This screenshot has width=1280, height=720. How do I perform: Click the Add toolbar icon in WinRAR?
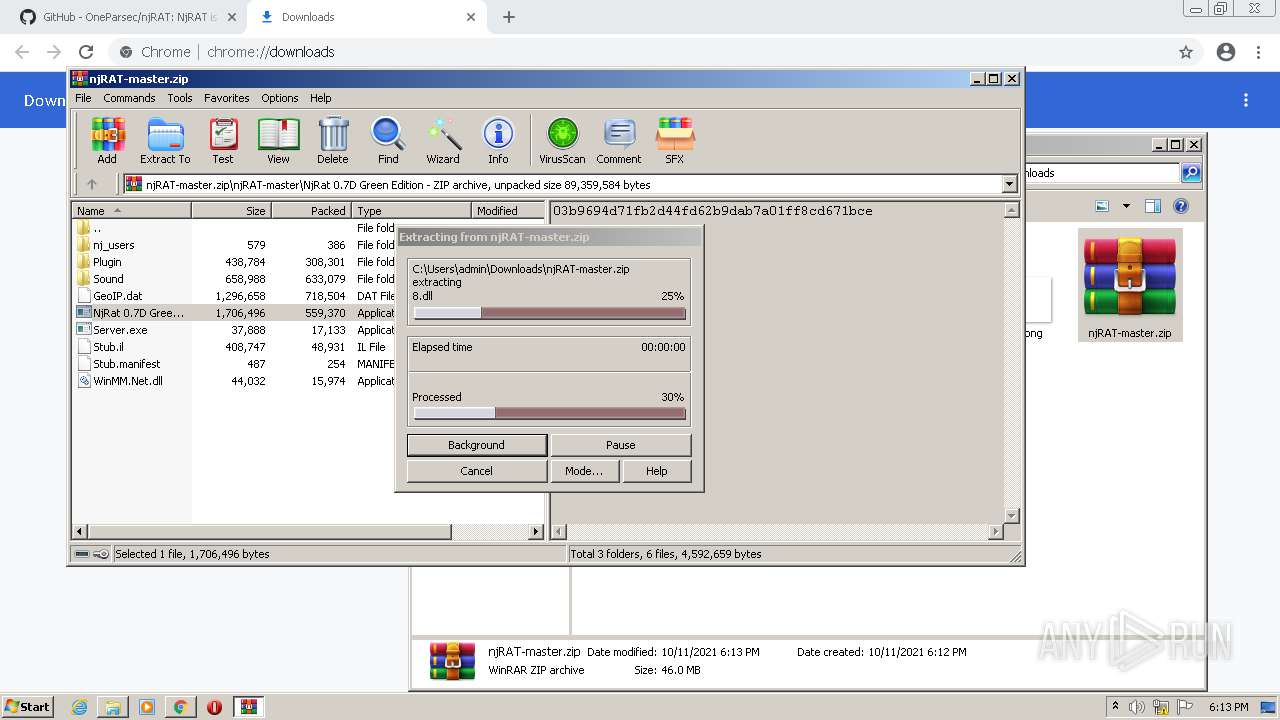tap(107, 140)
